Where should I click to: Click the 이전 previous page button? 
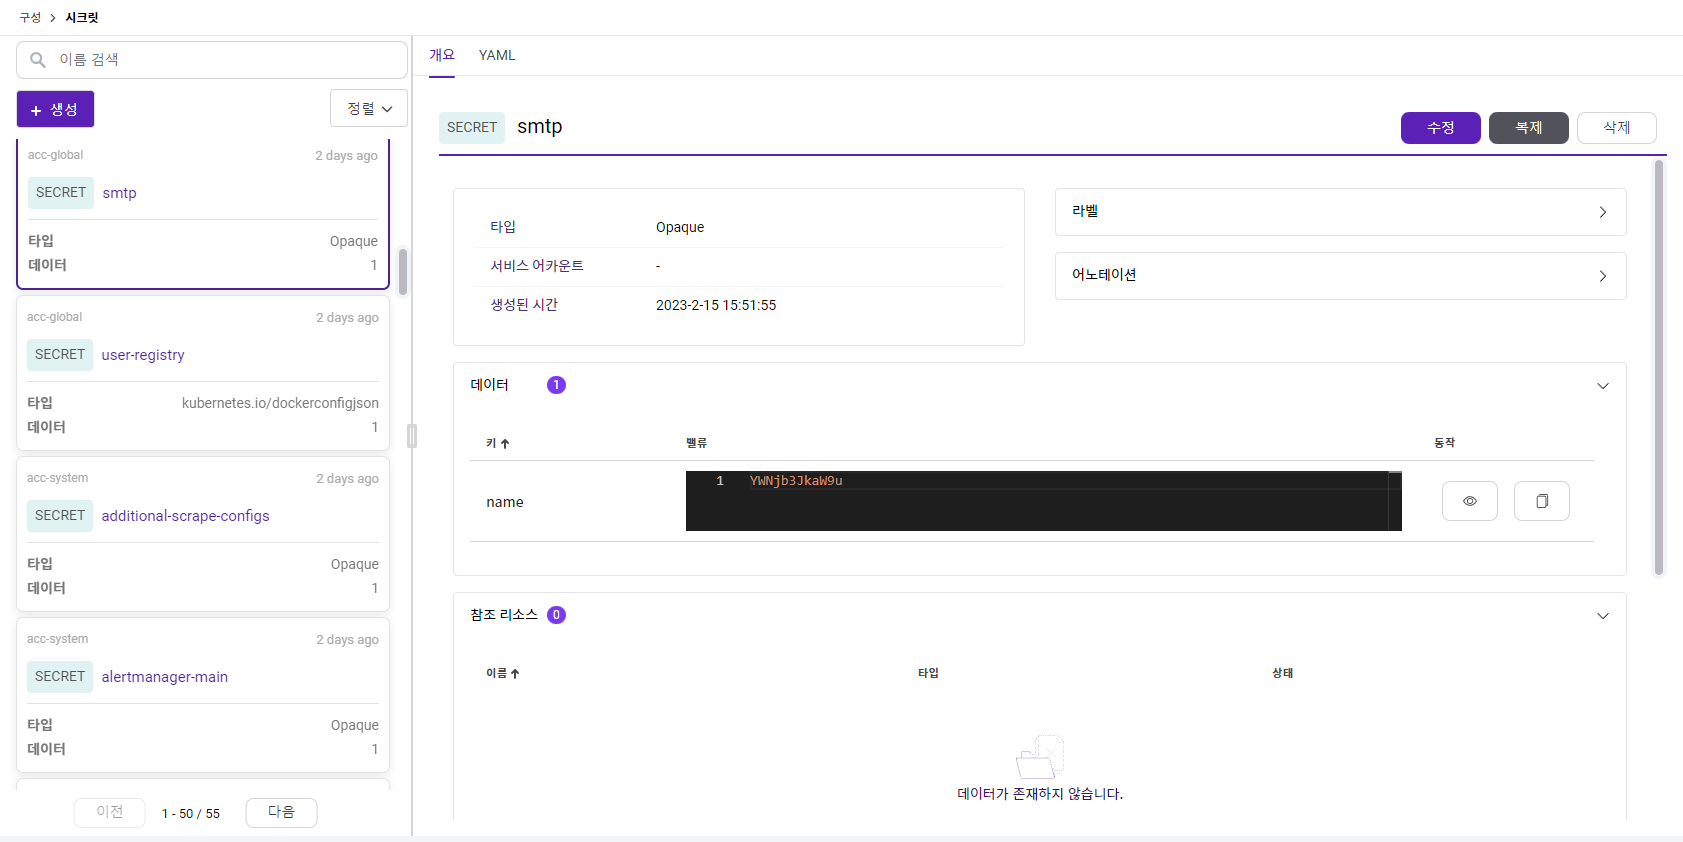[x=110, y=812]
